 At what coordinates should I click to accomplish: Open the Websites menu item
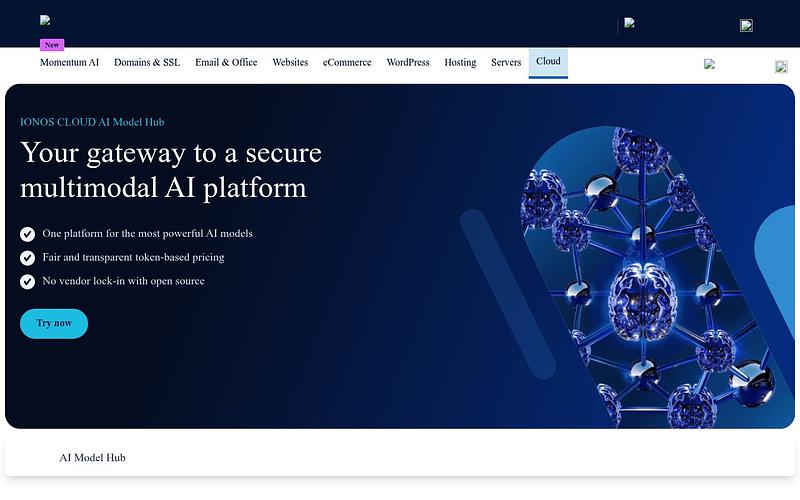click(290, 63)
